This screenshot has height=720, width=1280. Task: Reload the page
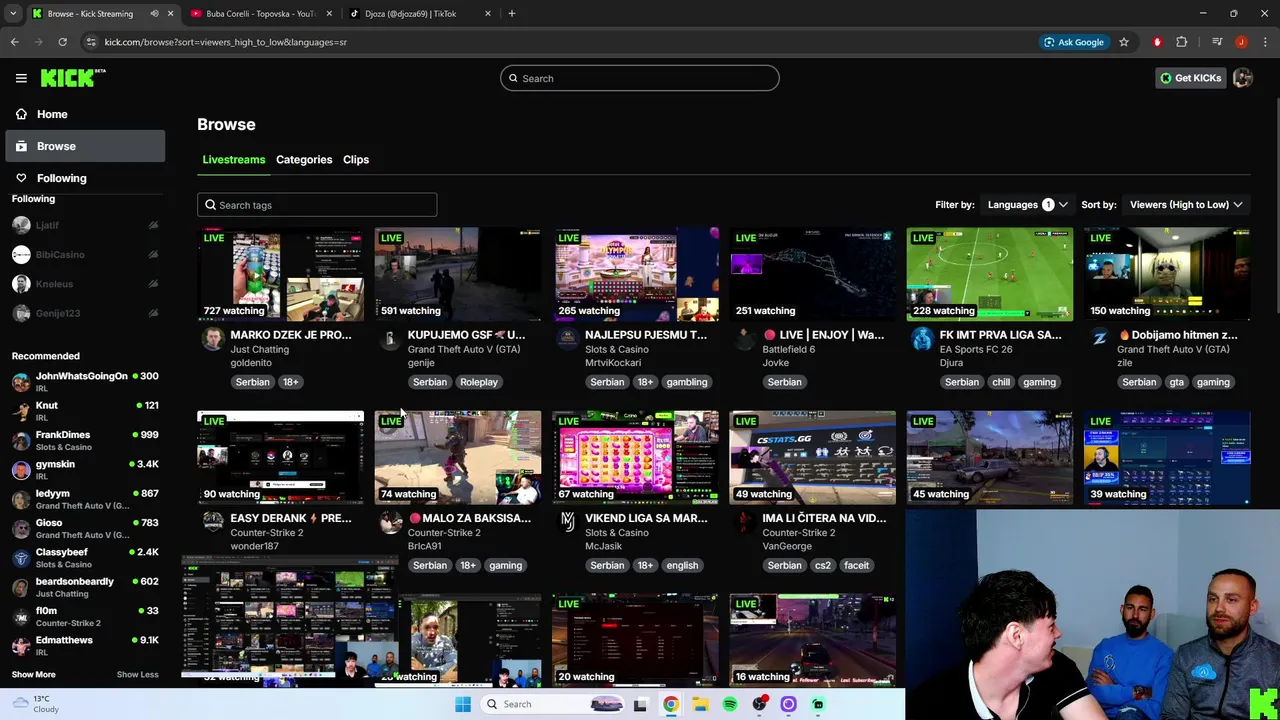(62, 42)
